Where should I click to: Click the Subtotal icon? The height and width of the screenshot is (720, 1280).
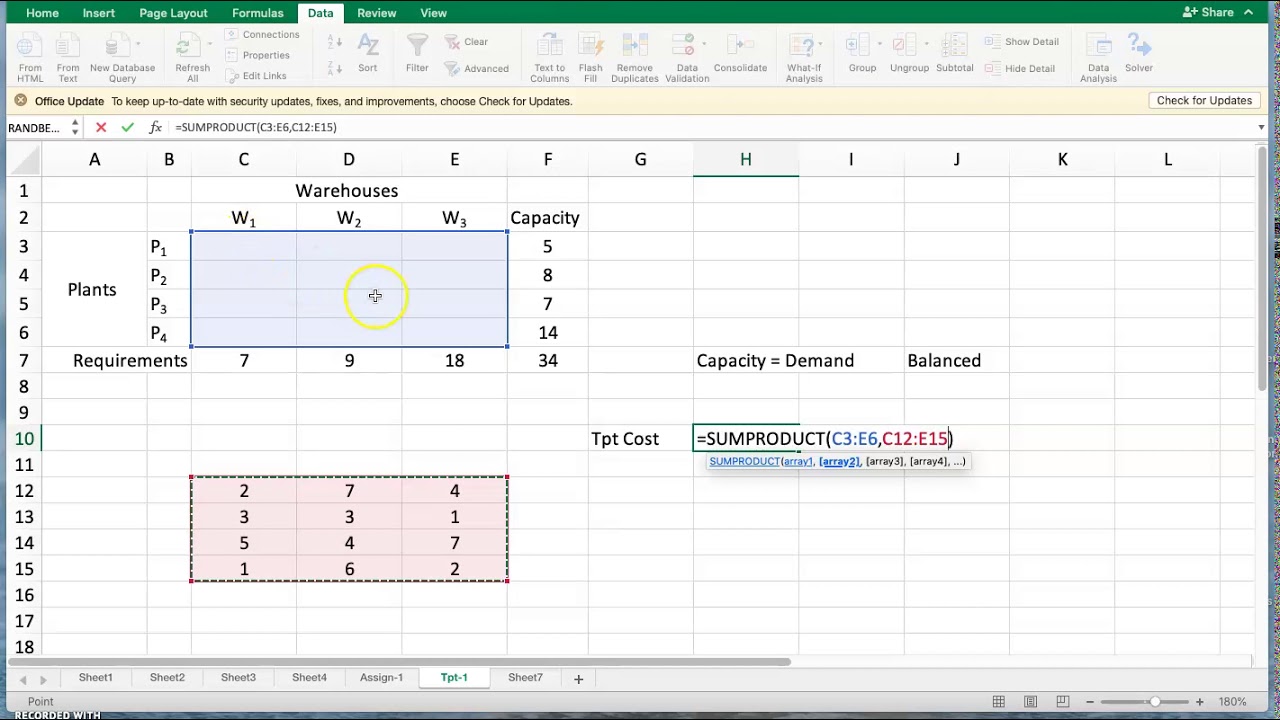pos(954,47)
